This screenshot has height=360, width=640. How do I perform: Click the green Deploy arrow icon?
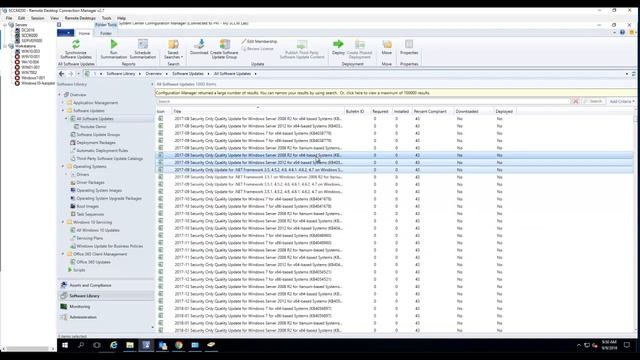[x=338, y=44]
